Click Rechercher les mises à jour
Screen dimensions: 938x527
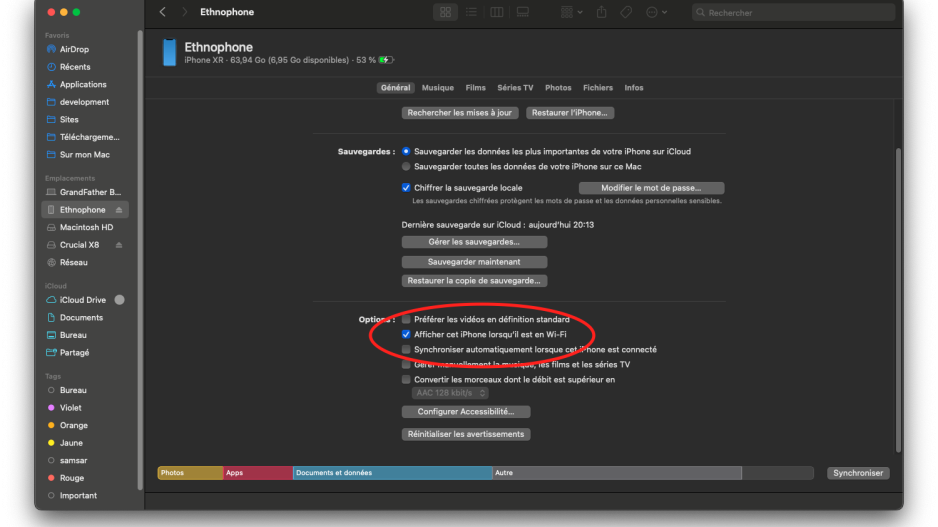[459, 112]
